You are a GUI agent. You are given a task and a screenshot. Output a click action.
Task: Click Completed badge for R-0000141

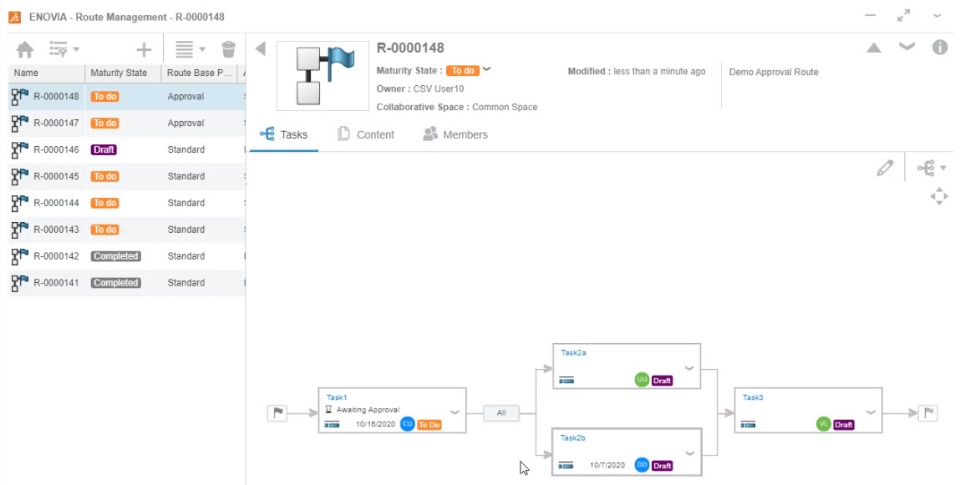click(x=116, y=283)
